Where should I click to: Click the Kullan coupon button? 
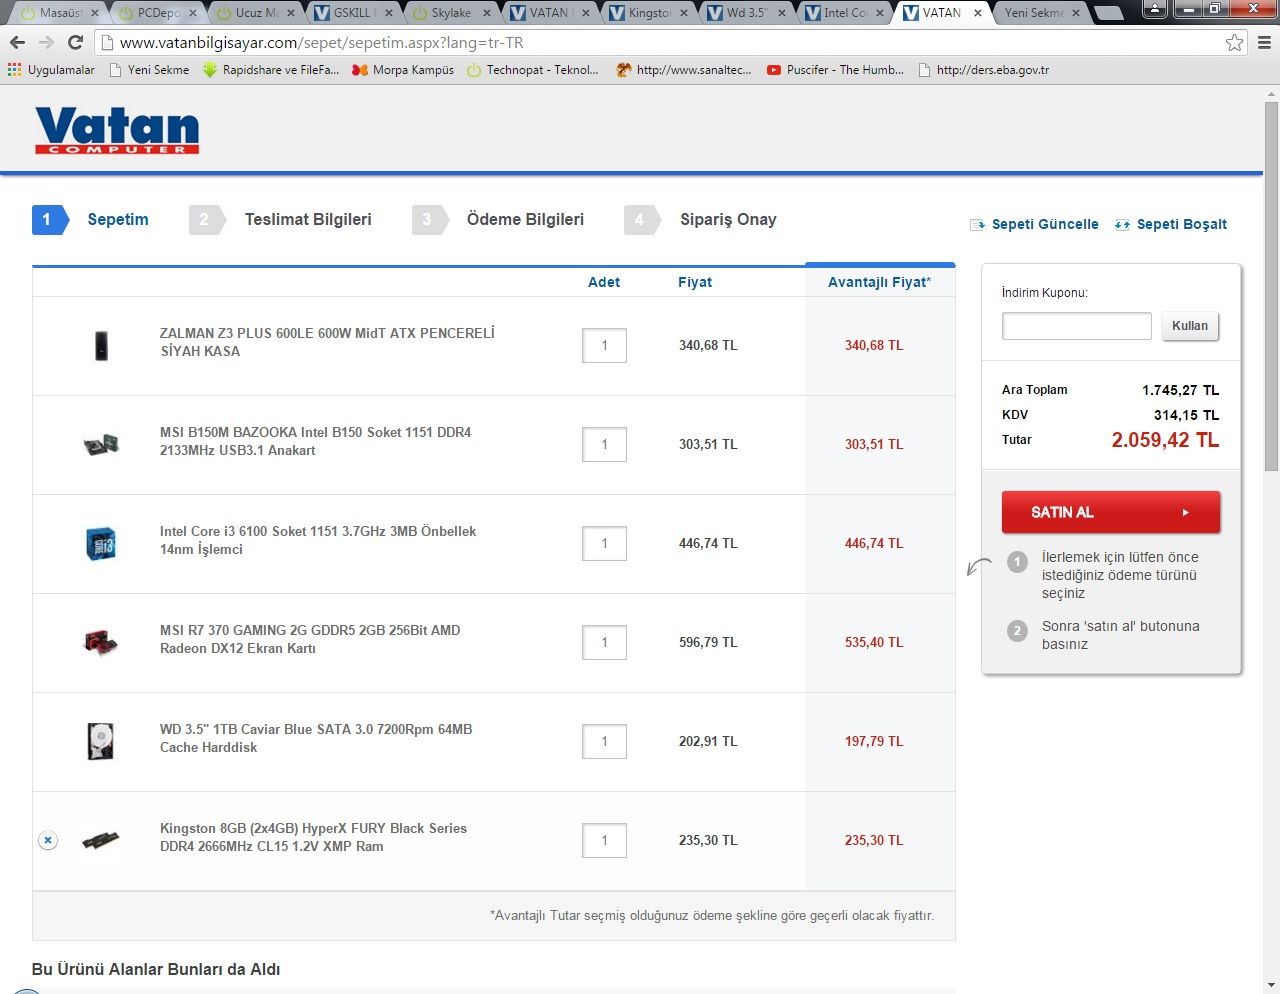pyautogui.click(x=1190, y=326)
